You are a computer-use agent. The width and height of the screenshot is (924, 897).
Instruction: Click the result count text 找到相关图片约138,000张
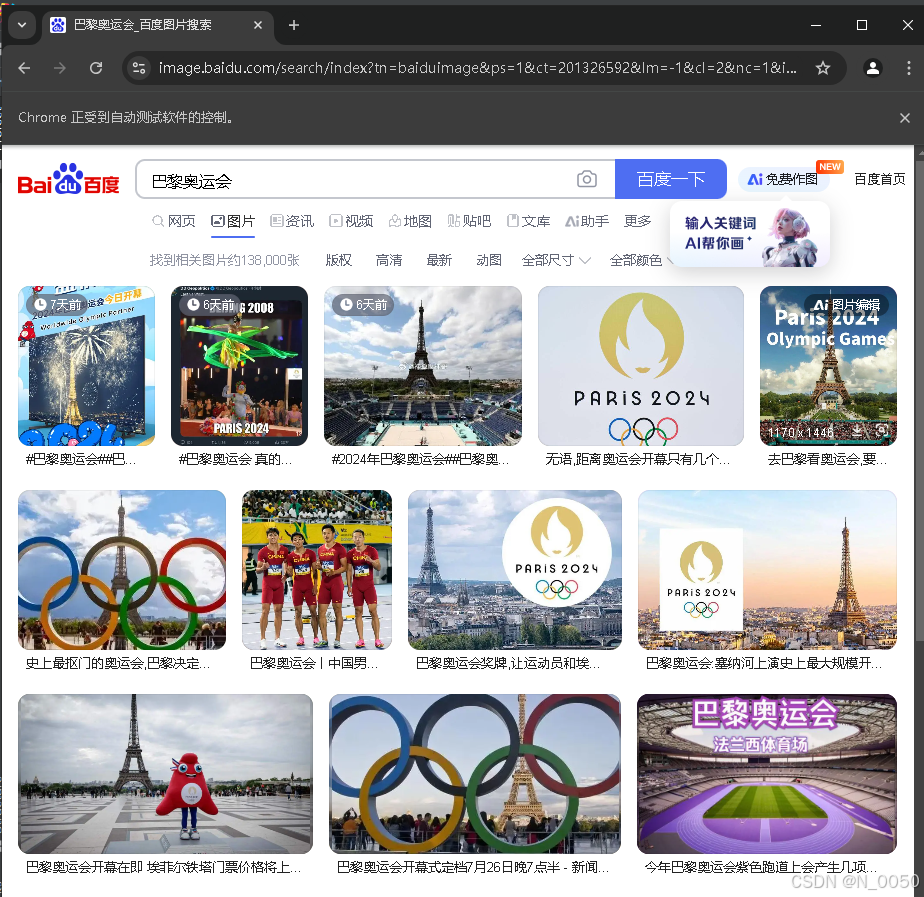(225, 260)
